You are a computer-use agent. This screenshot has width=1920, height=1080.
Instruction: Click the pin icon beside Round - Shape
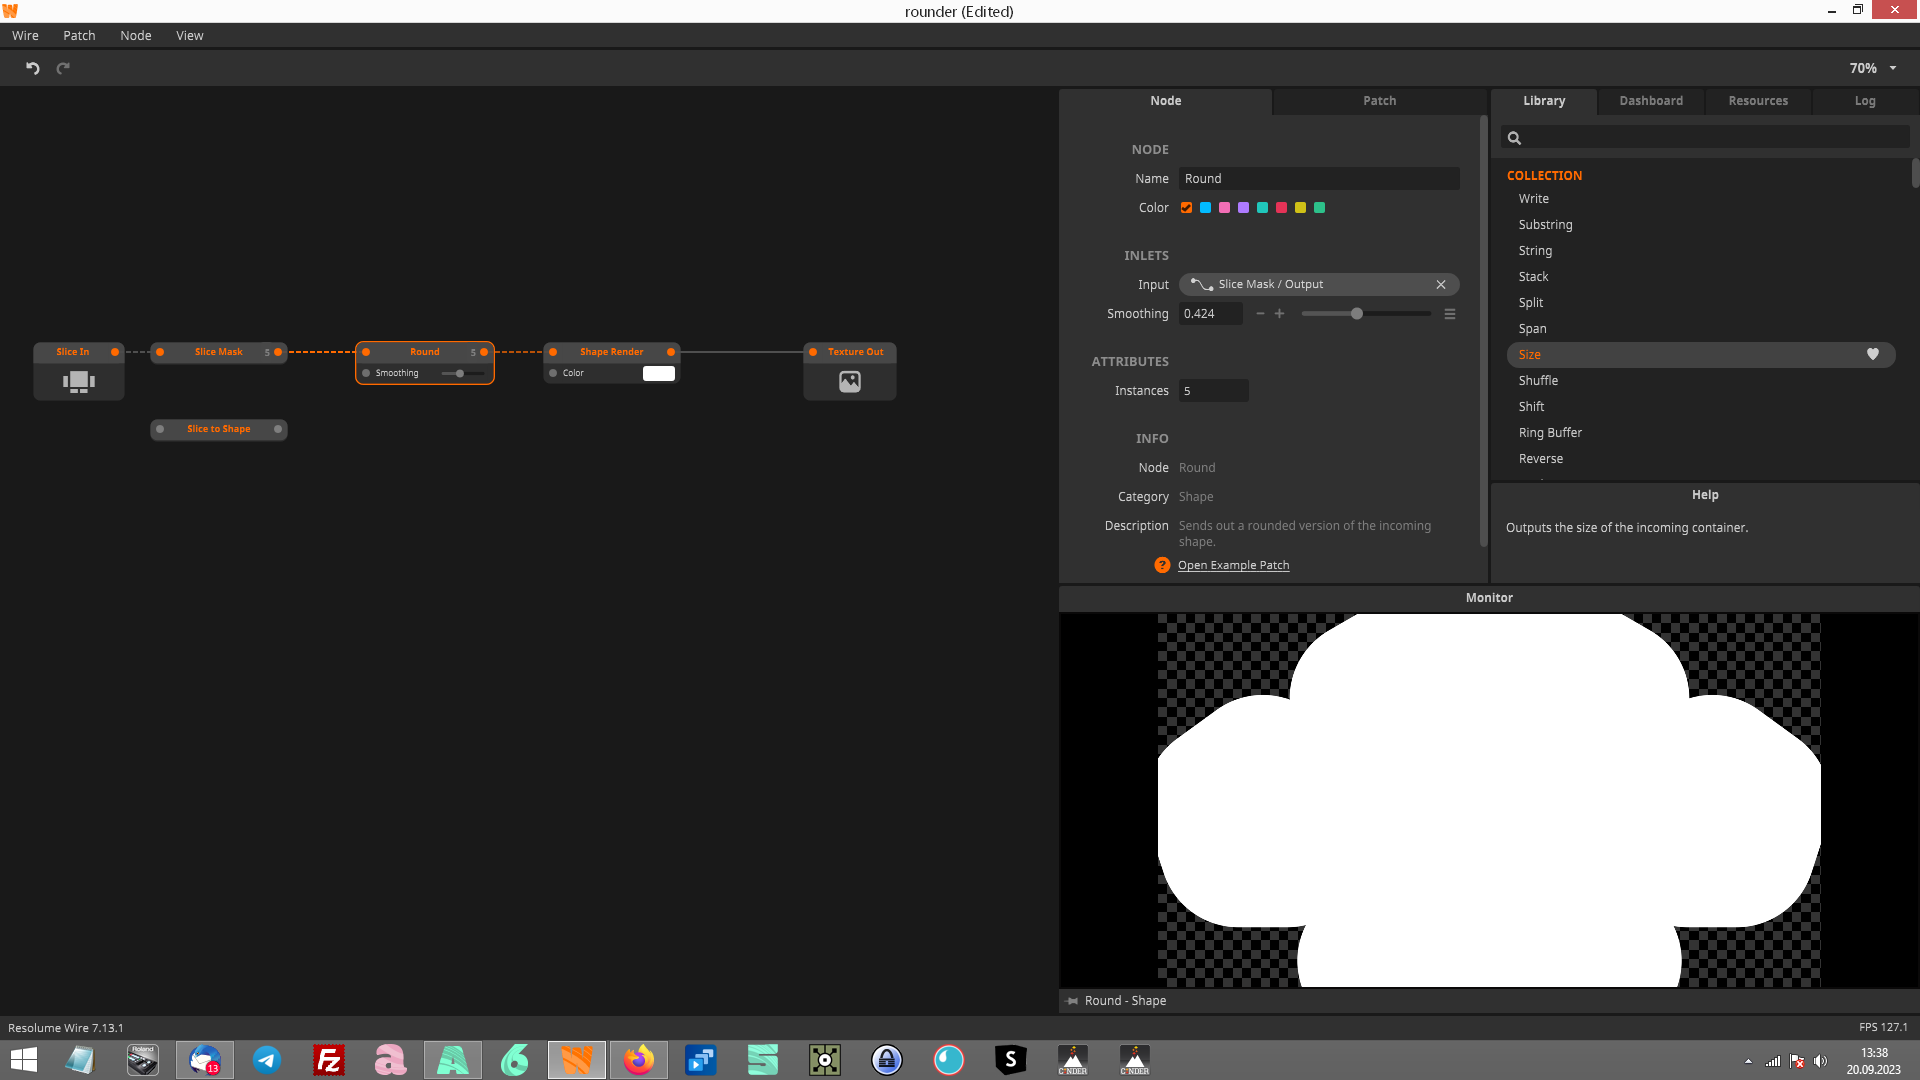point(1072,1001)
